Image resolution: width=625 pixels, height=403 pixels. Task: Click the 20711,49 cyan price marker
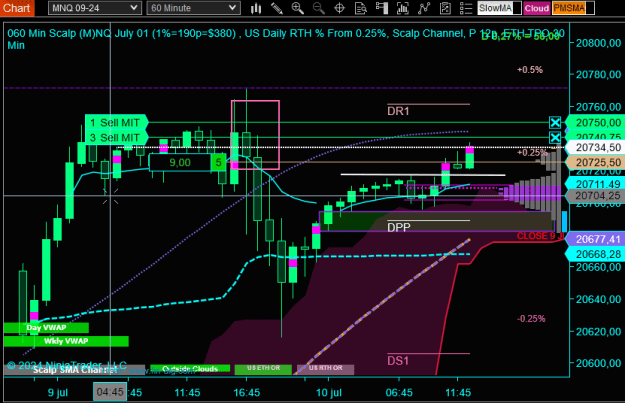click(x=596, y=184)
